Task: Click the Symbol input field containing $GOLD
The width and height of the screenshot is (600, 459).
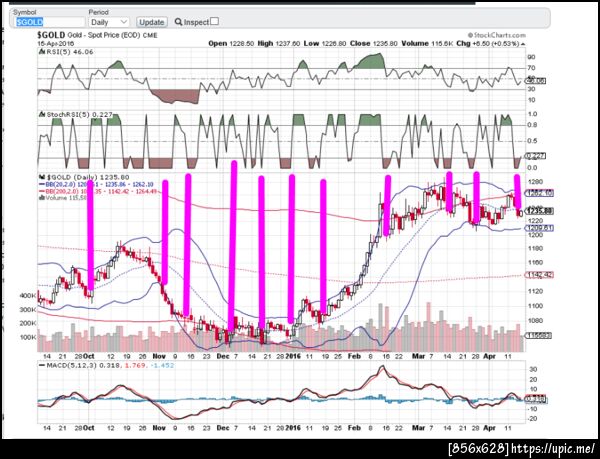Action: pyautogui.click(x=49, y=22)
